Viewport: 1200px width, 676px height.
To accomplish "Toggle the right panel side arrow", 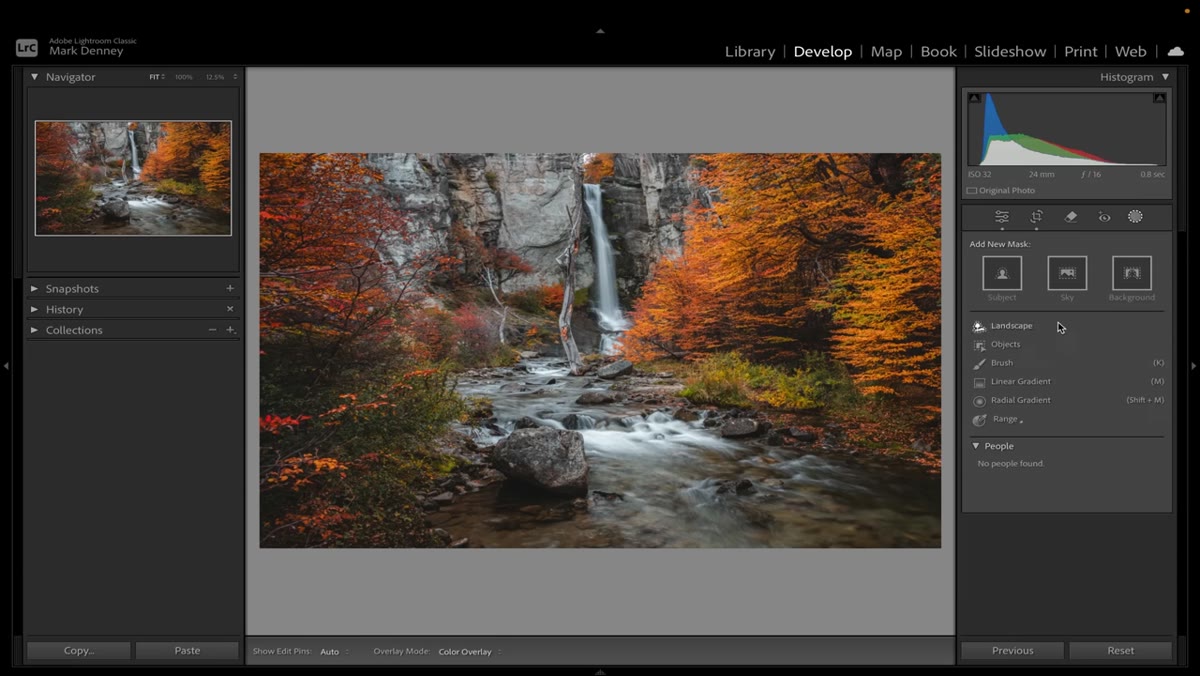I will pyautogui.click(x=1193, y=366).
